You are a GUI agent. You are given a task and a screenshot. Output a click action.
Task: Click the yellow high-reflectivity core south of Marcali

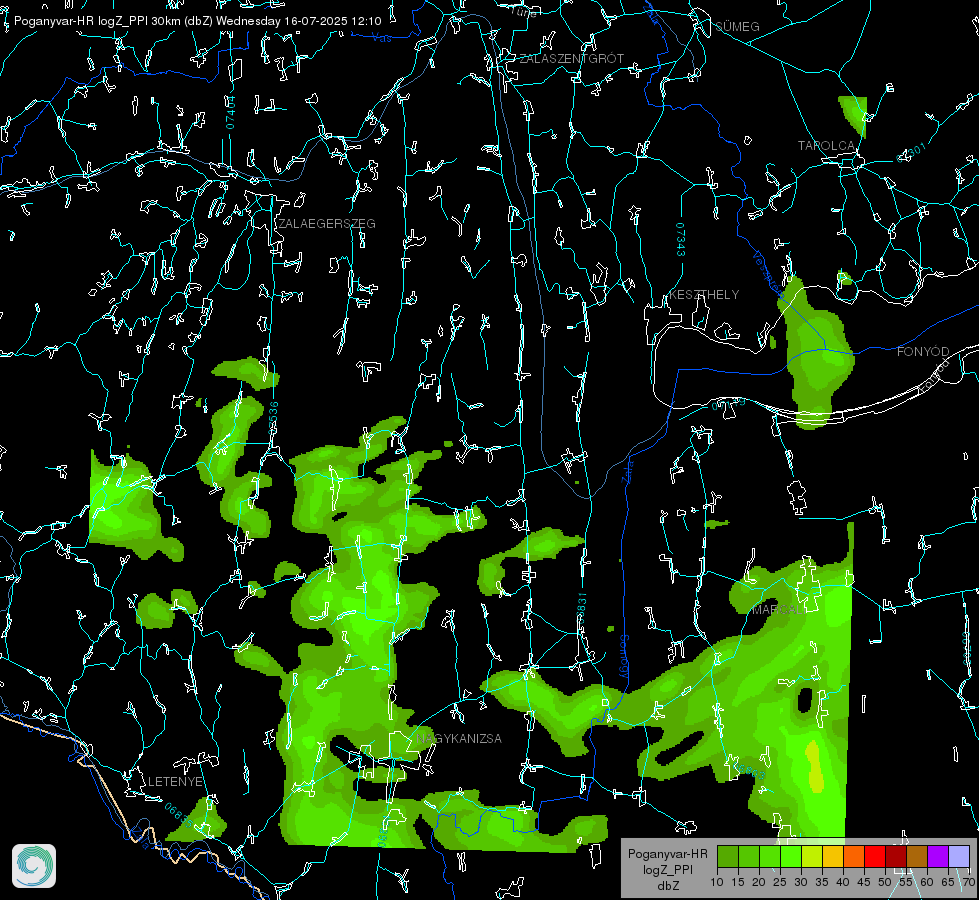(x=814, y=766)
